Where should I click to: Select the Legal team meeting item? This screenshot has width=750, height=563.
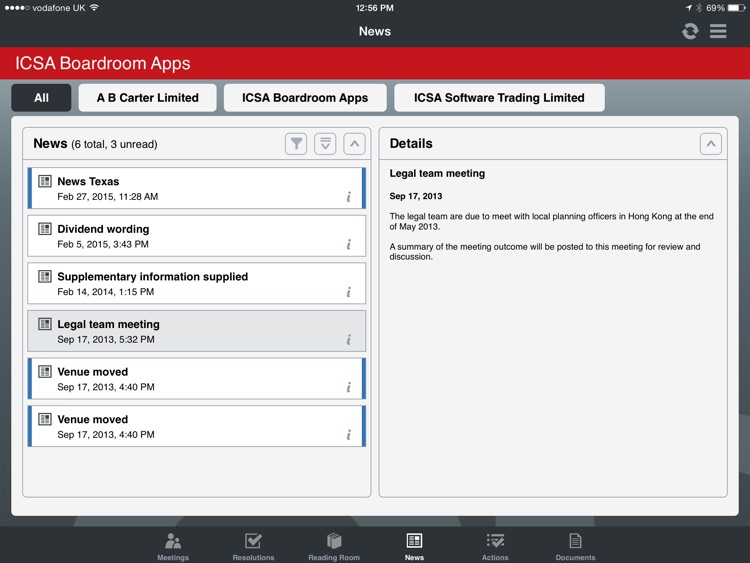pyautogui.click(x=197, y=331)
